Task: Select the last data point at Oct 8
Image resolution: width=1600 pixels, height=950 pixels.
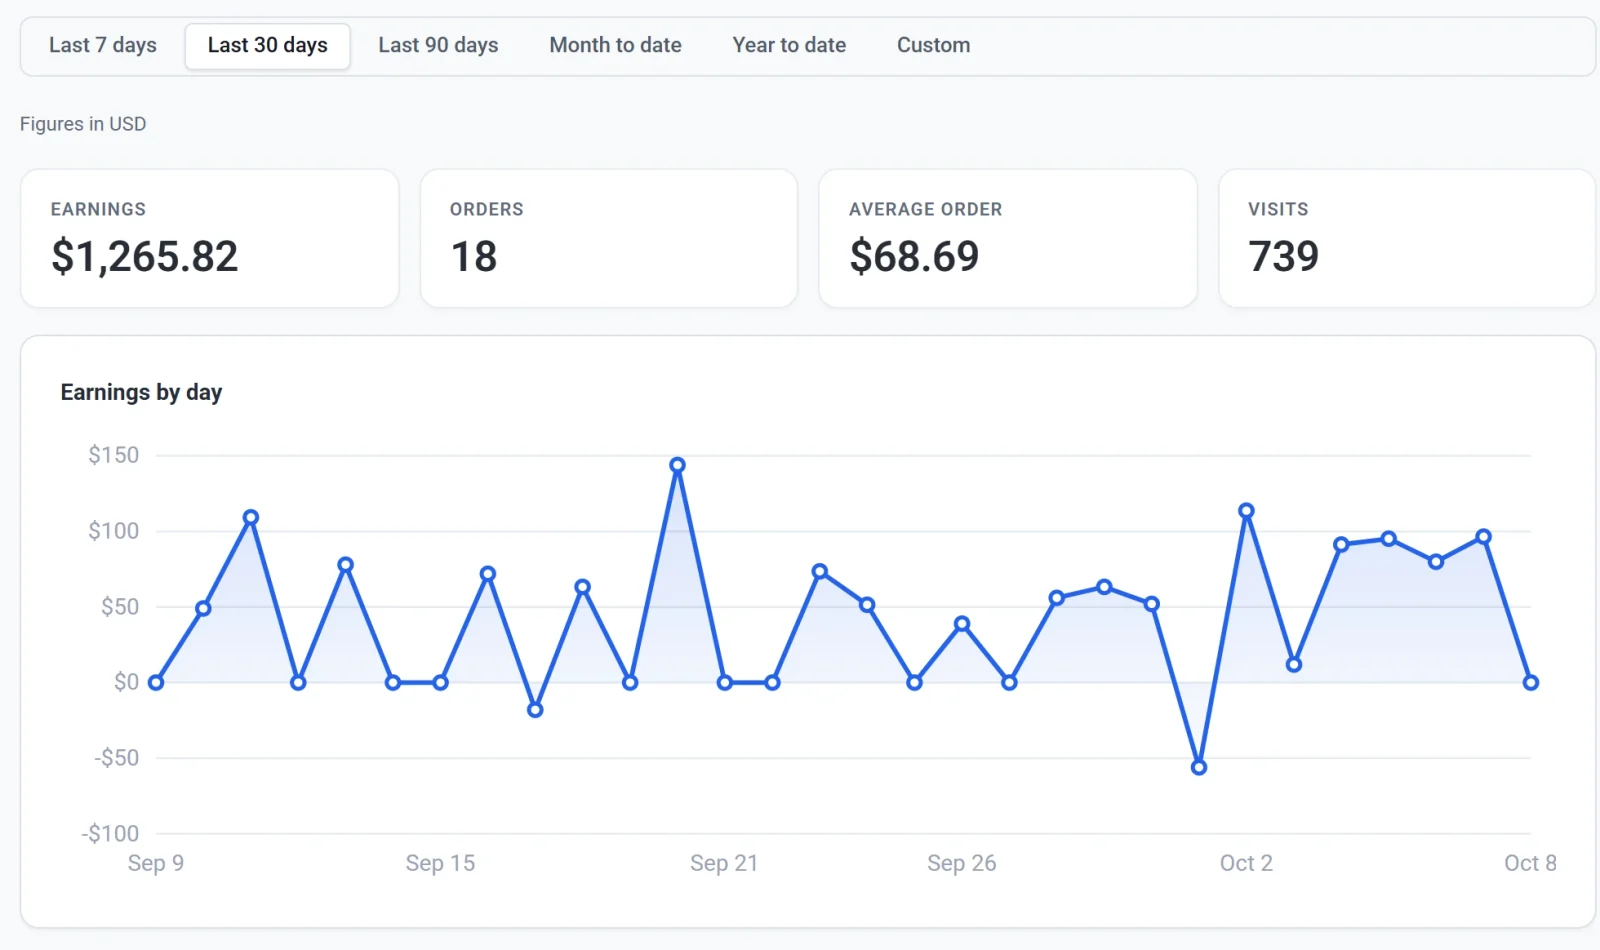Action: pyautogui.click(x=1531, y=683)
